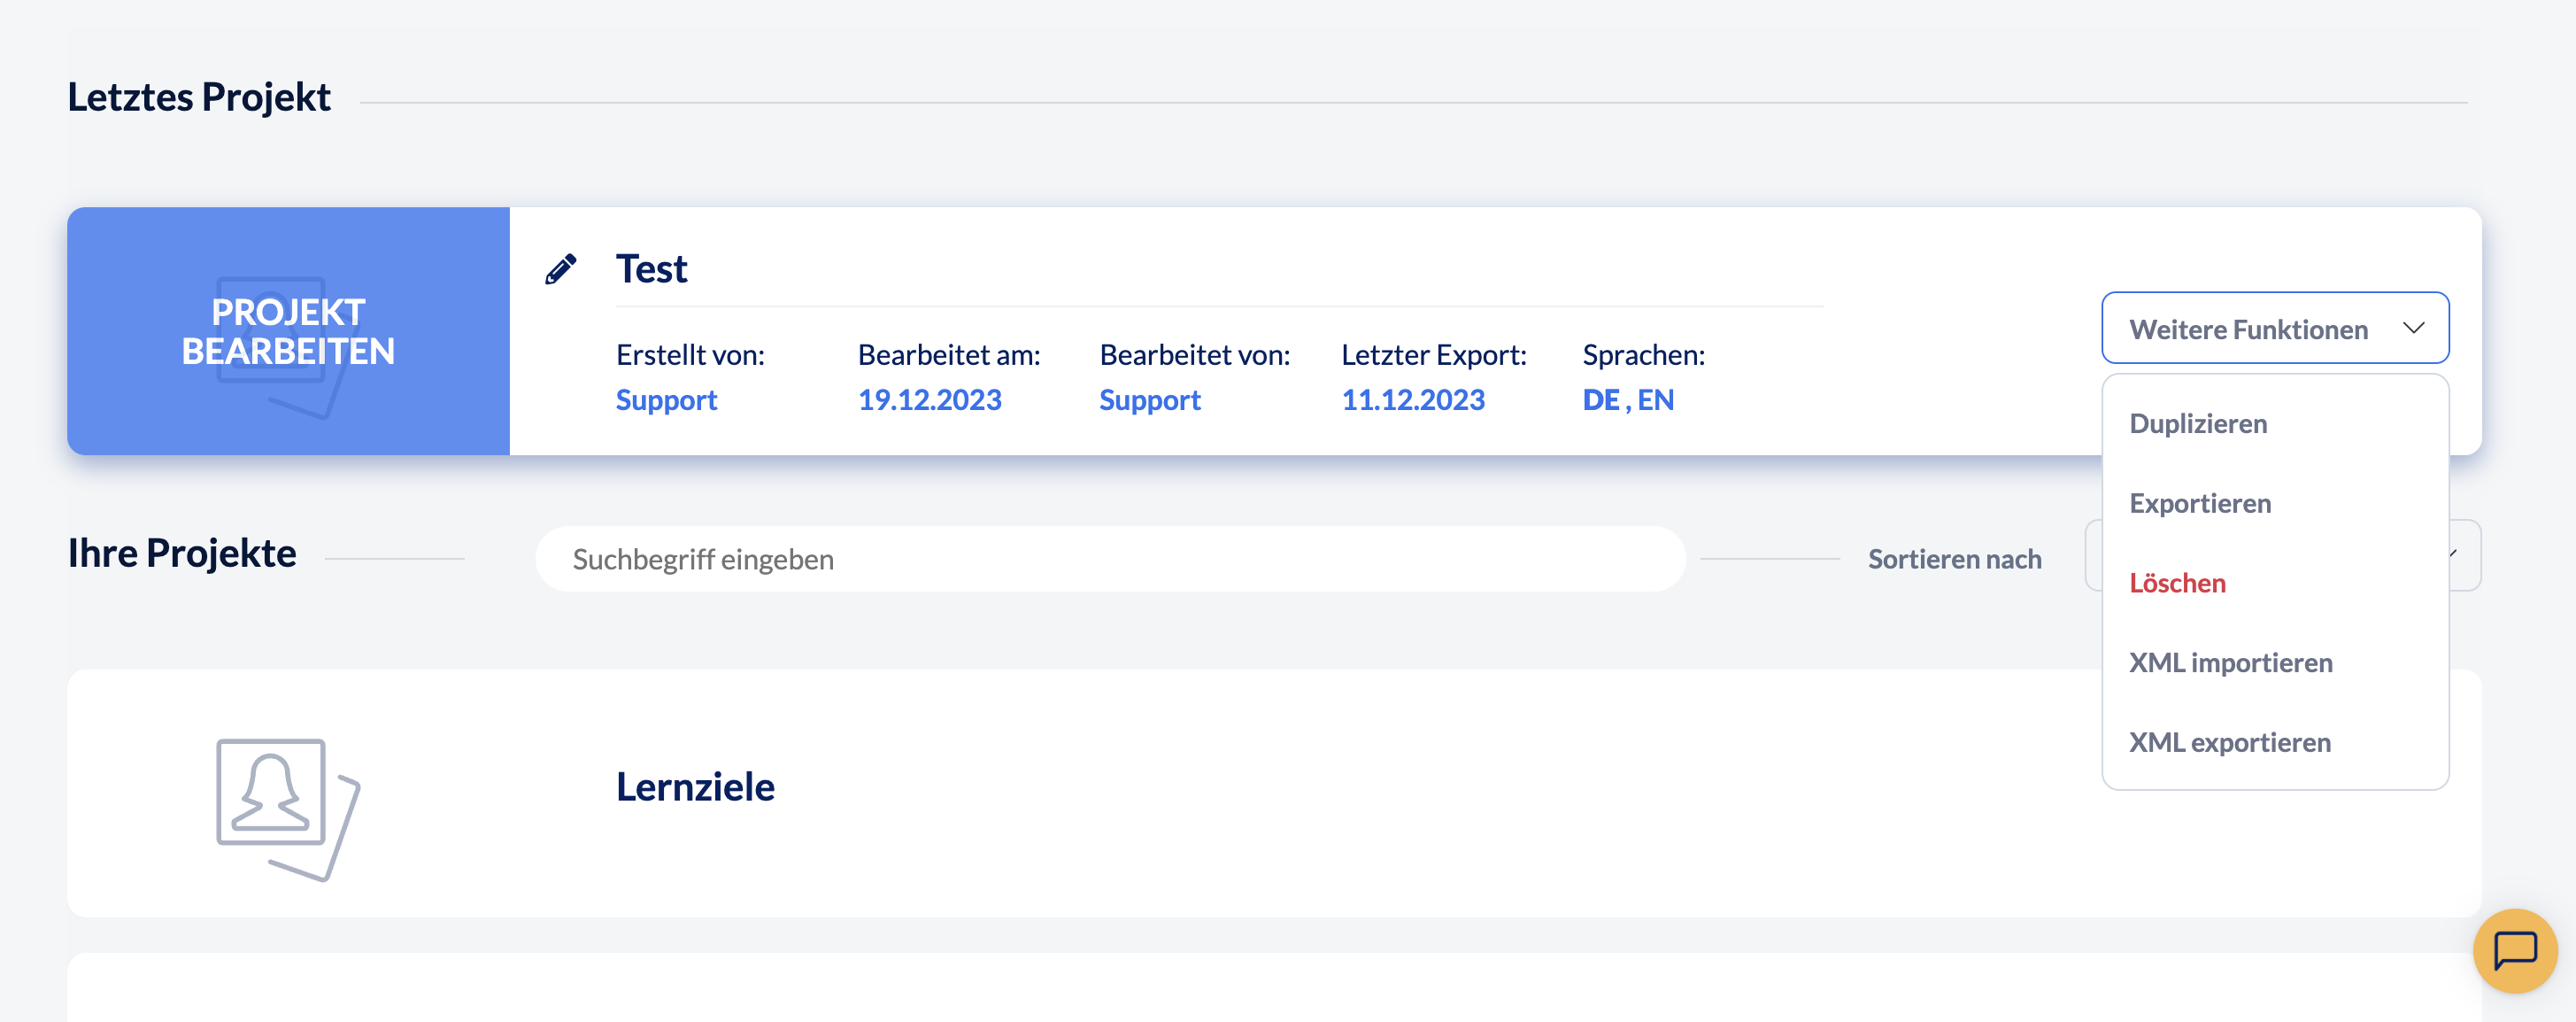Select Duplizieren from the menu

point(2197,423)
